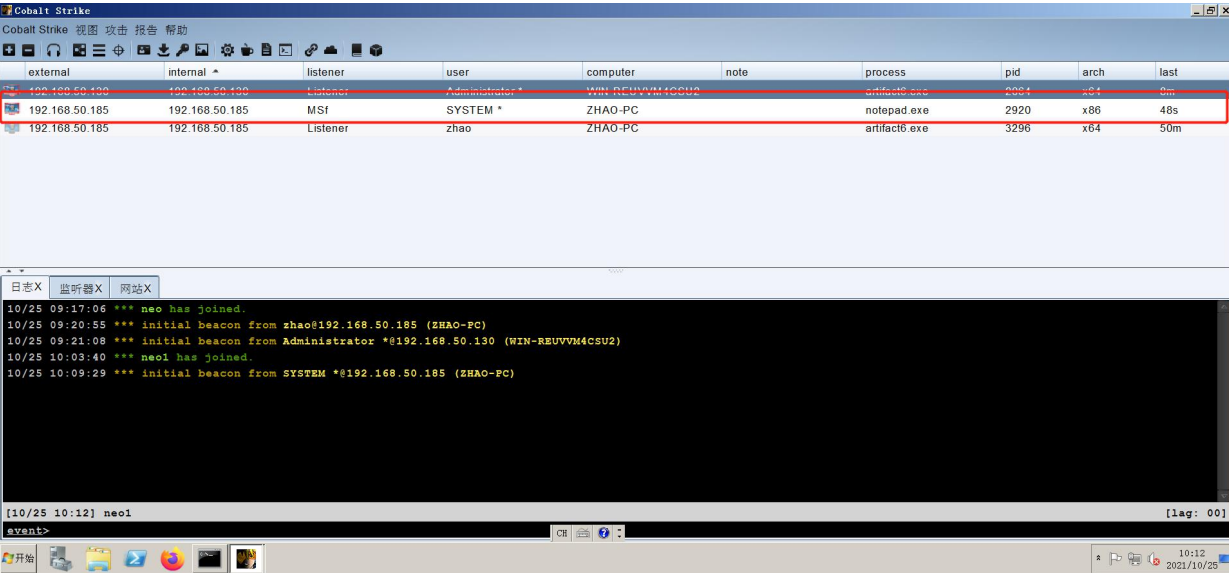1229x573 pixels.
Task: Click the event log vertical scrollbar
Action: pos(1223,400)
